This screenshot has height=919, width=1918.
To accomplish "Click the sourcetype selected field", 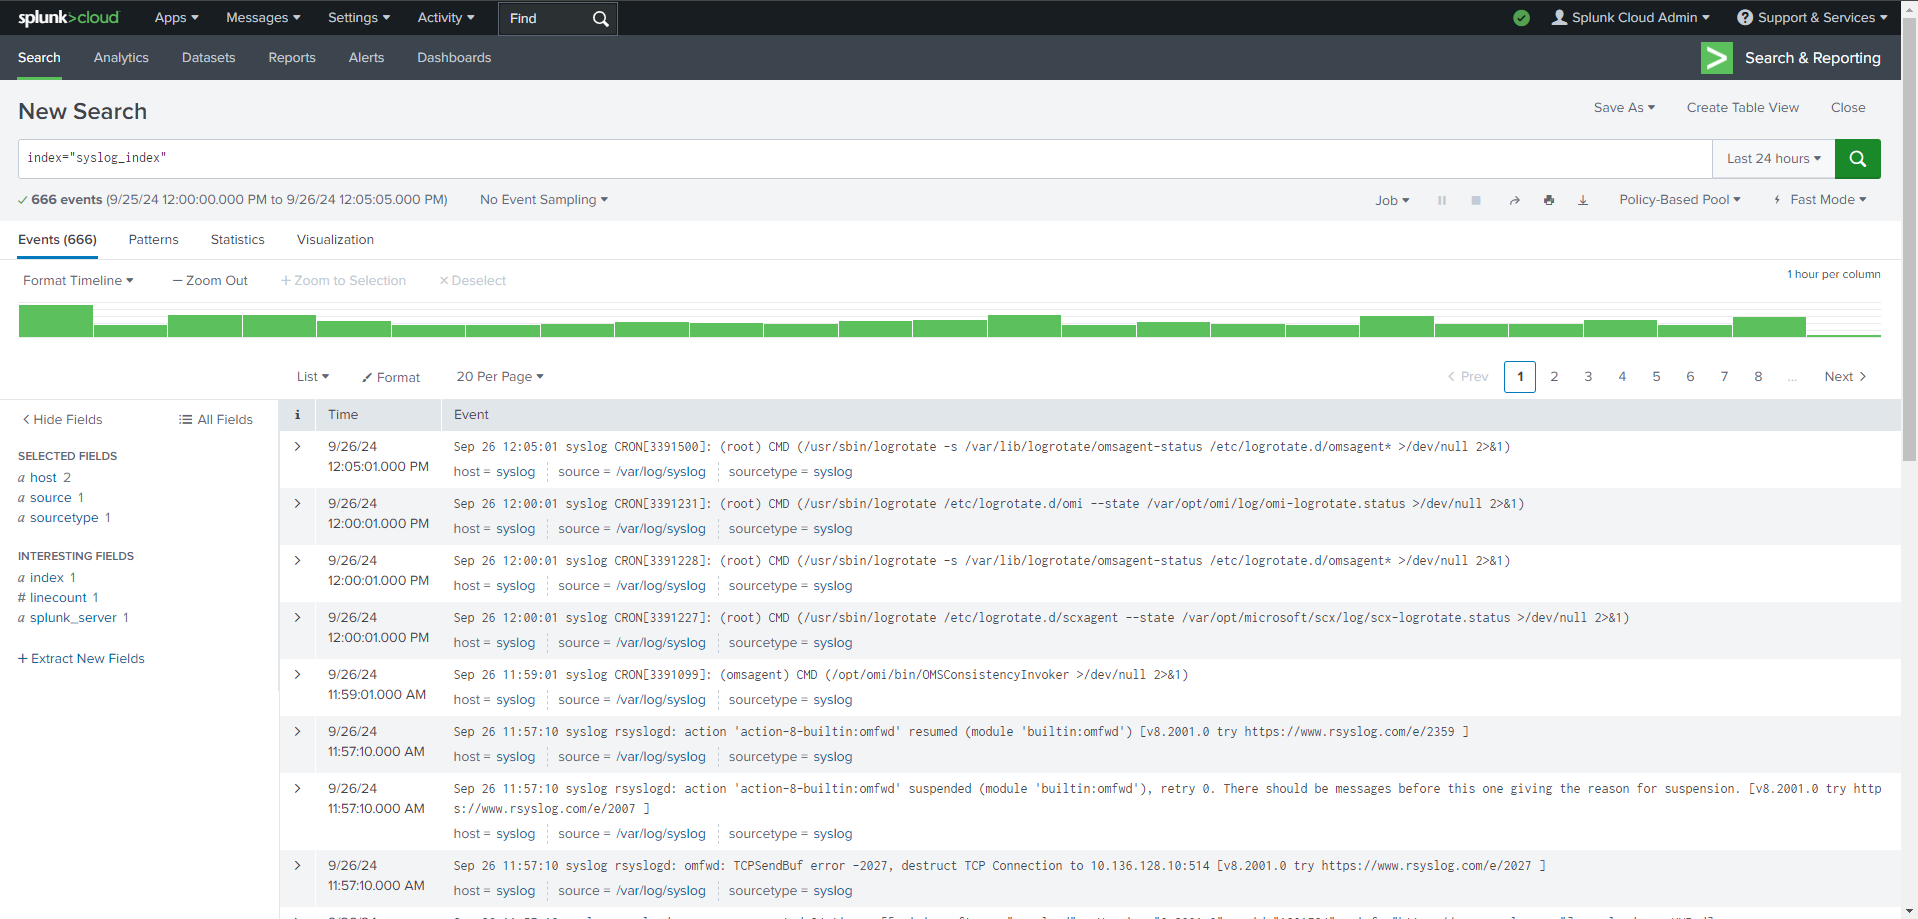I will pos(64,517).
